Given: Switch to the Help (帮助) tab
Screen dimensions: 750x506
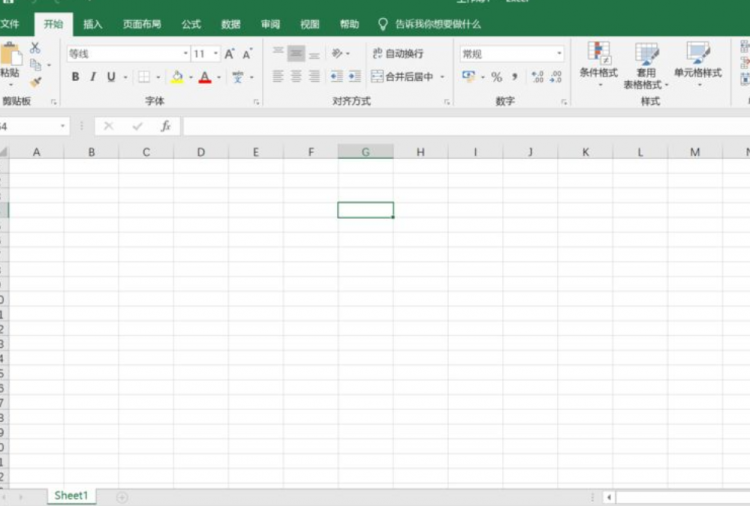Looking at the screenshot, I should 350,24.
